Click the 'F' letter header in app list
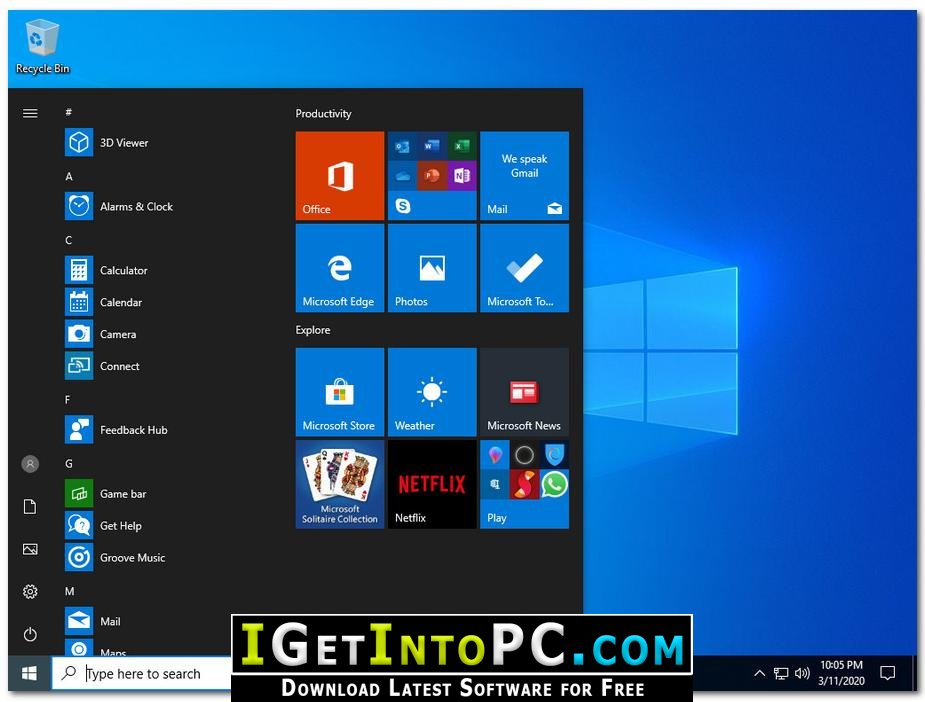Viewport: 925px width, 702px height. pyautogui.click(x=67, y=399)
